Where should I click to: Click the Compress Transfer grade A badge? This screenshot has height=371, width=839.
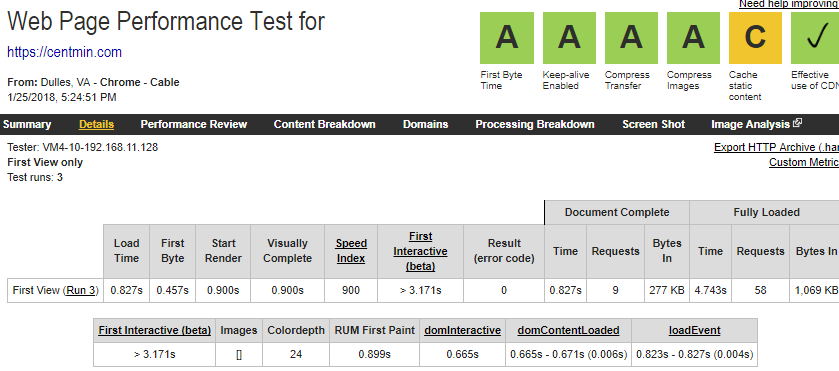coord(631,37)
